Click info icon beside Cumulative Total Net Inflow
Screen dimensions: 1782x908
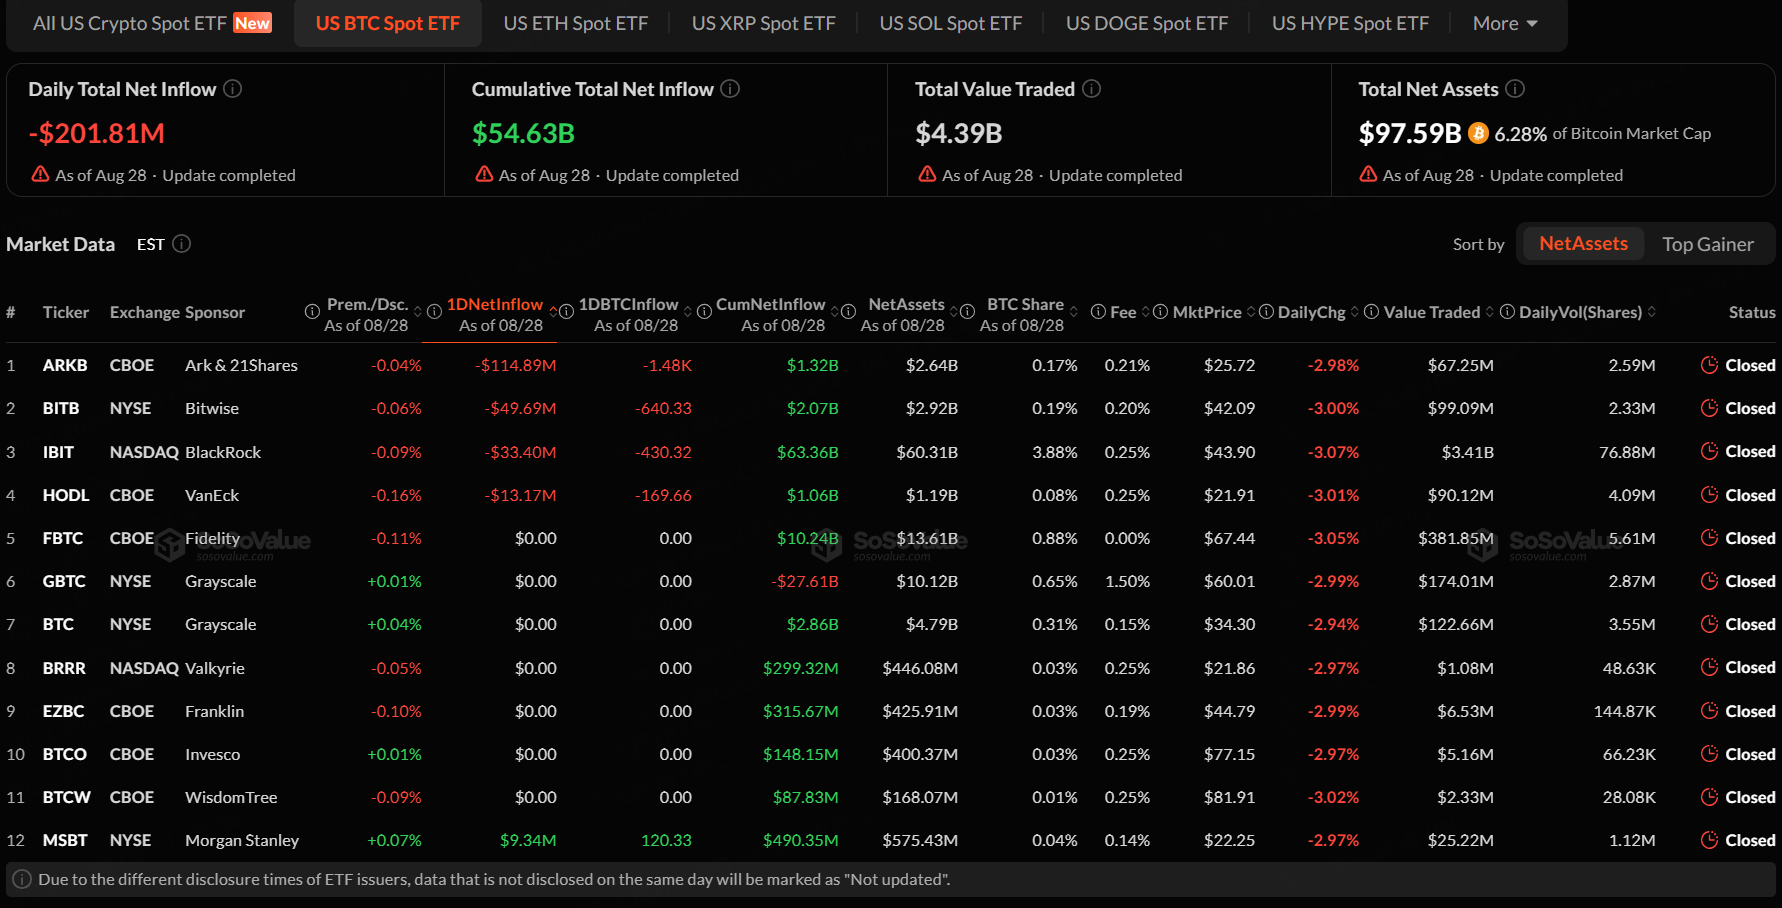(x=731, y=89)
